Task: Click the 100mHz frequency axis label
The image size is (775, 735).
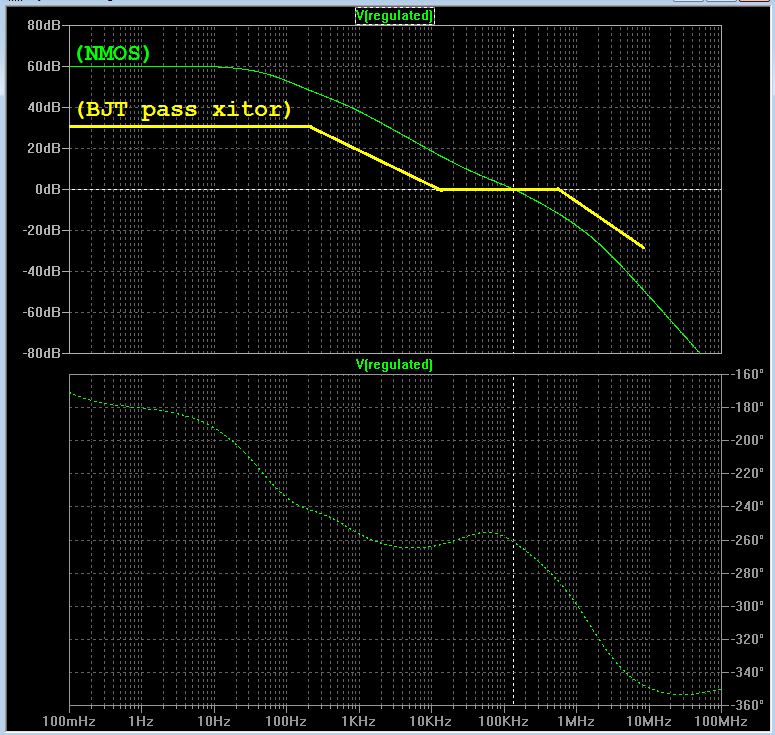Action: (x=69, y=722)
